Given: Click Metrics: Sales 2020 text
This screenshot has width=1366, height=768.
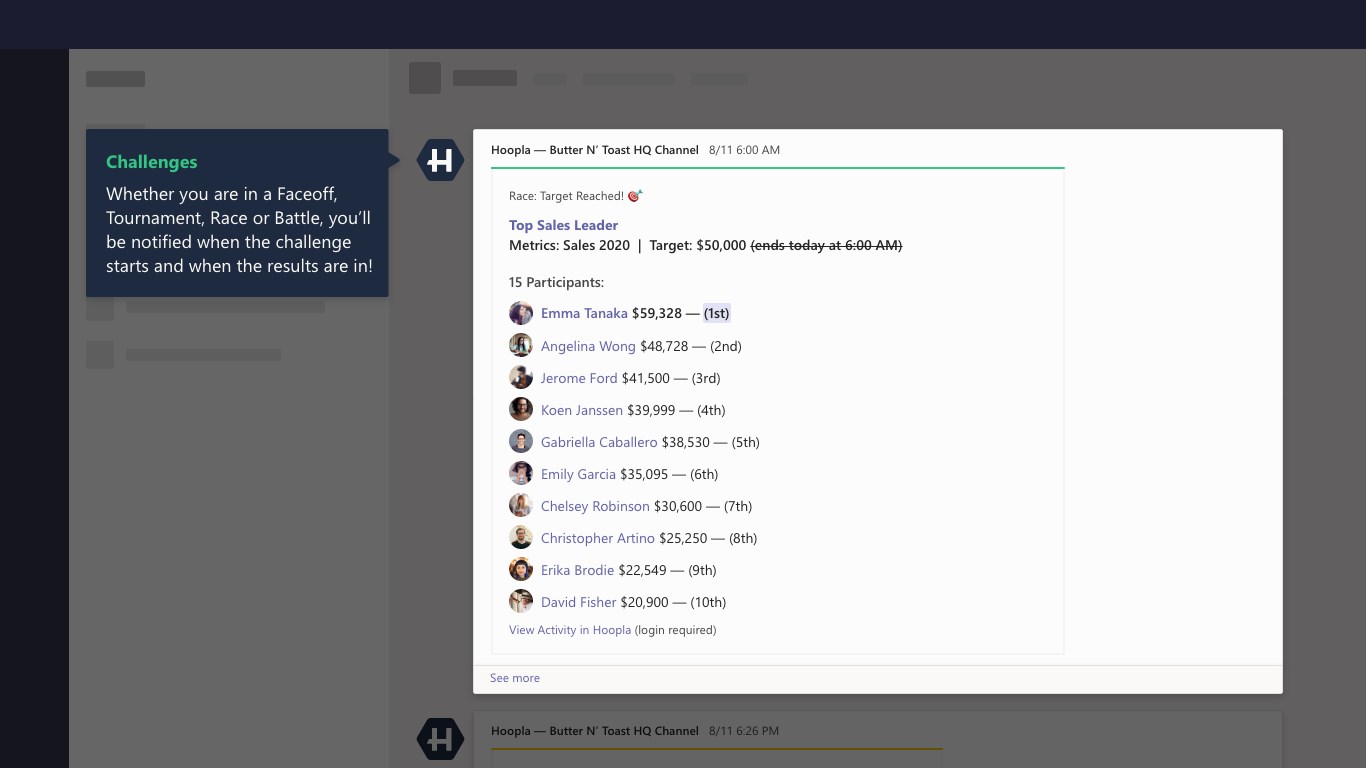Looking at the screenshot, I should pyautogui.click(x=569, y=245).
